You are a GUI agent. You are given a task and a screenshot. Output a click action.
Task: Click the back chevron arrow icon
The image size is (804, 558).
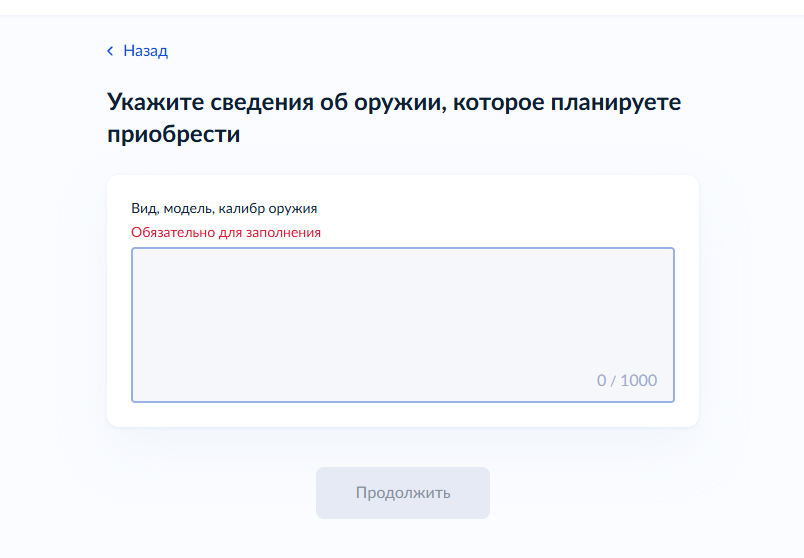110,51
